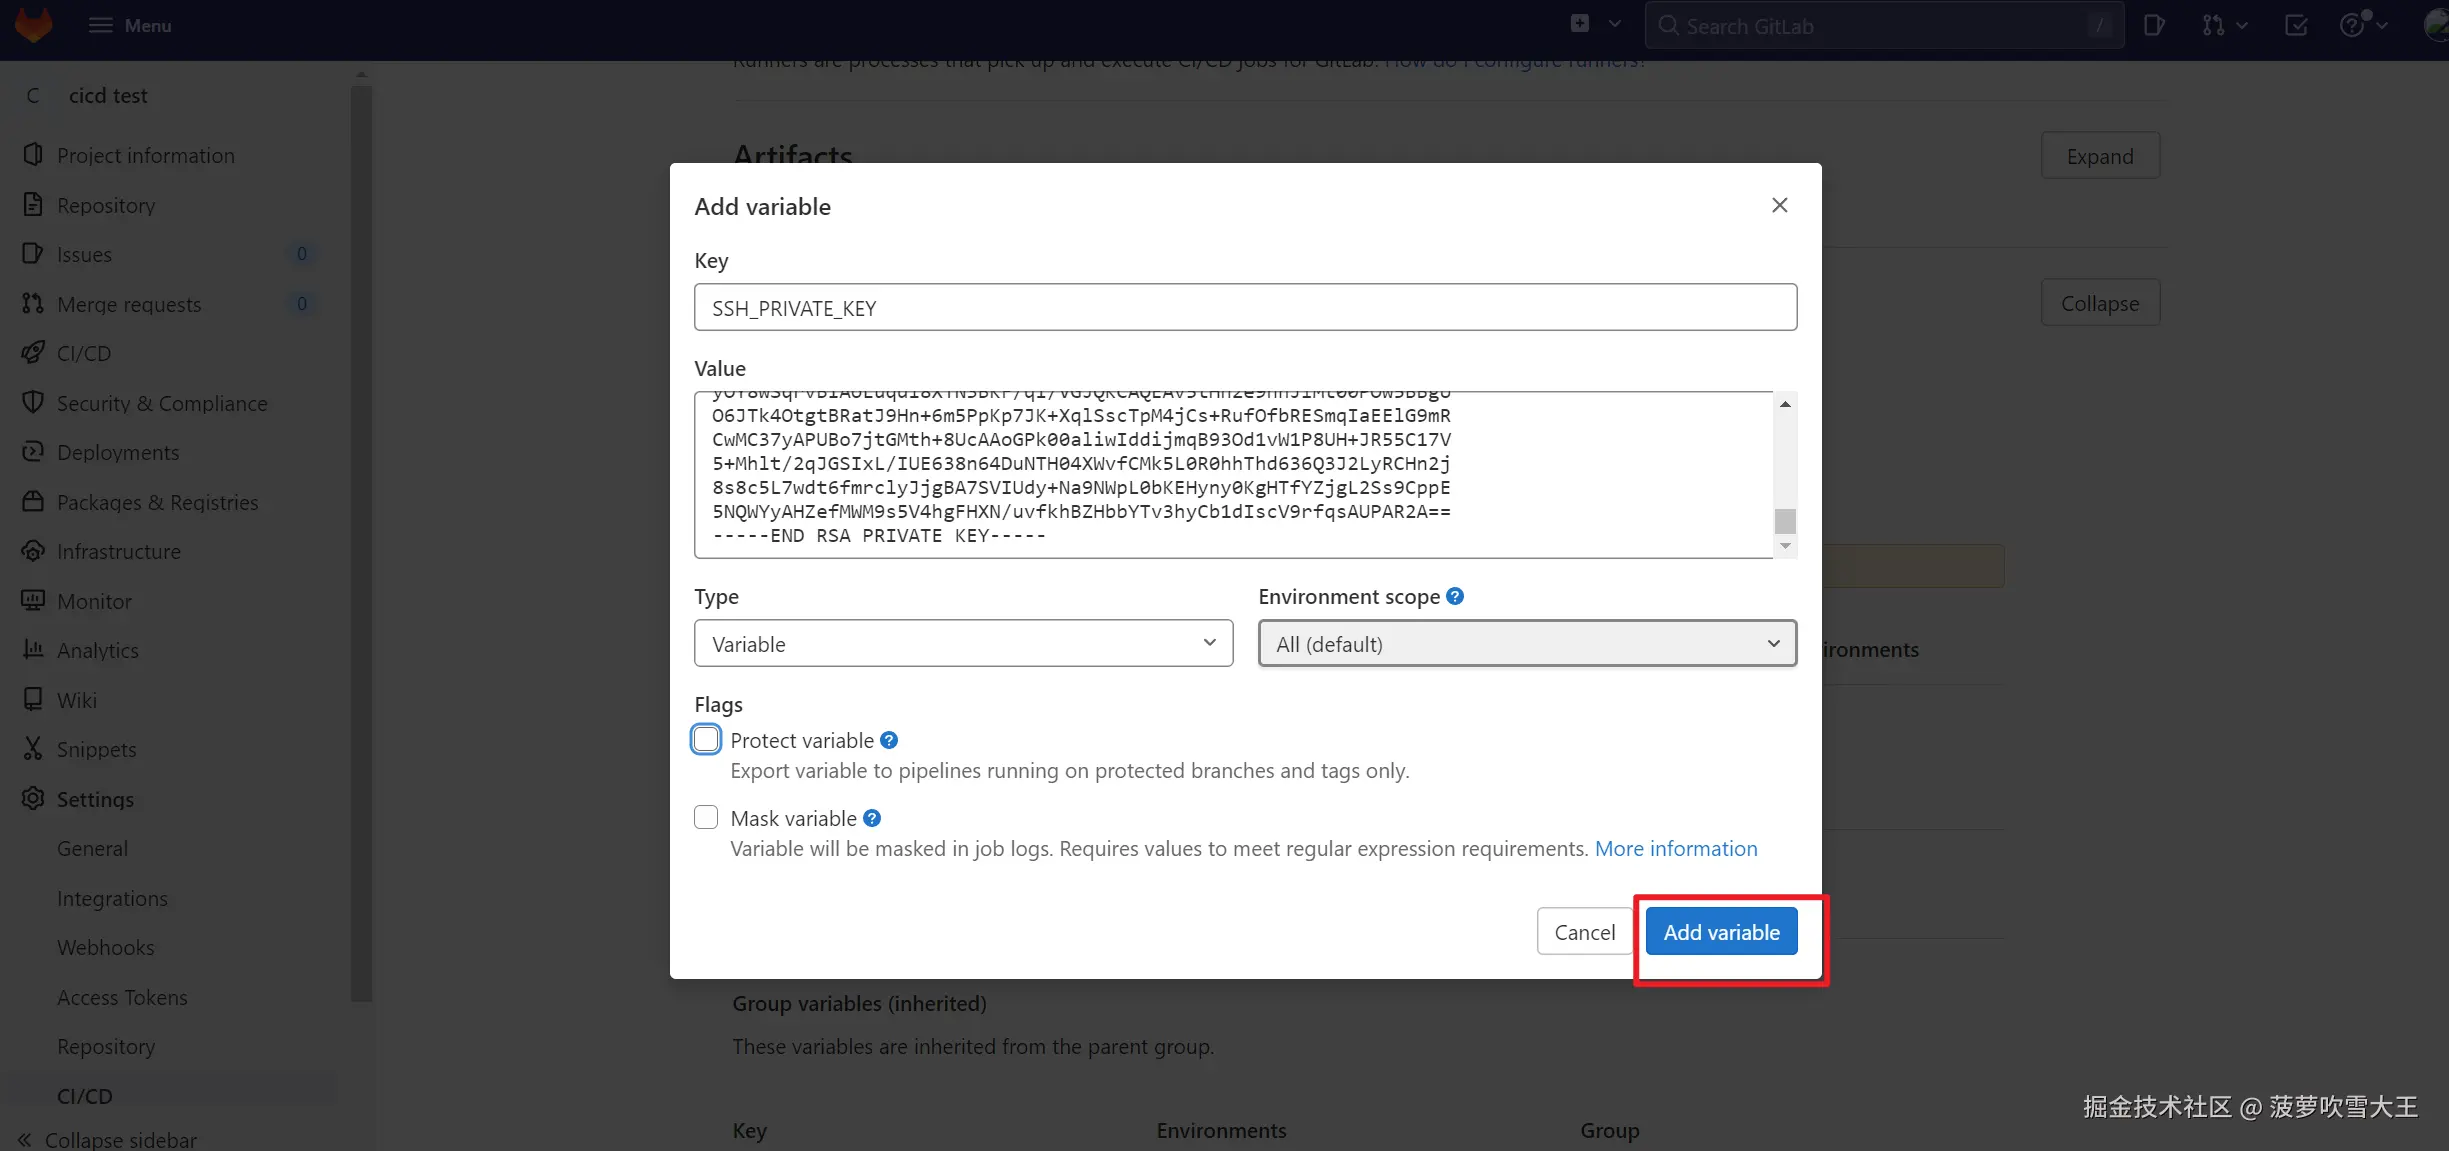Open the main Menu in navbar
The image size is (2449, 1151).
[130, 25]
